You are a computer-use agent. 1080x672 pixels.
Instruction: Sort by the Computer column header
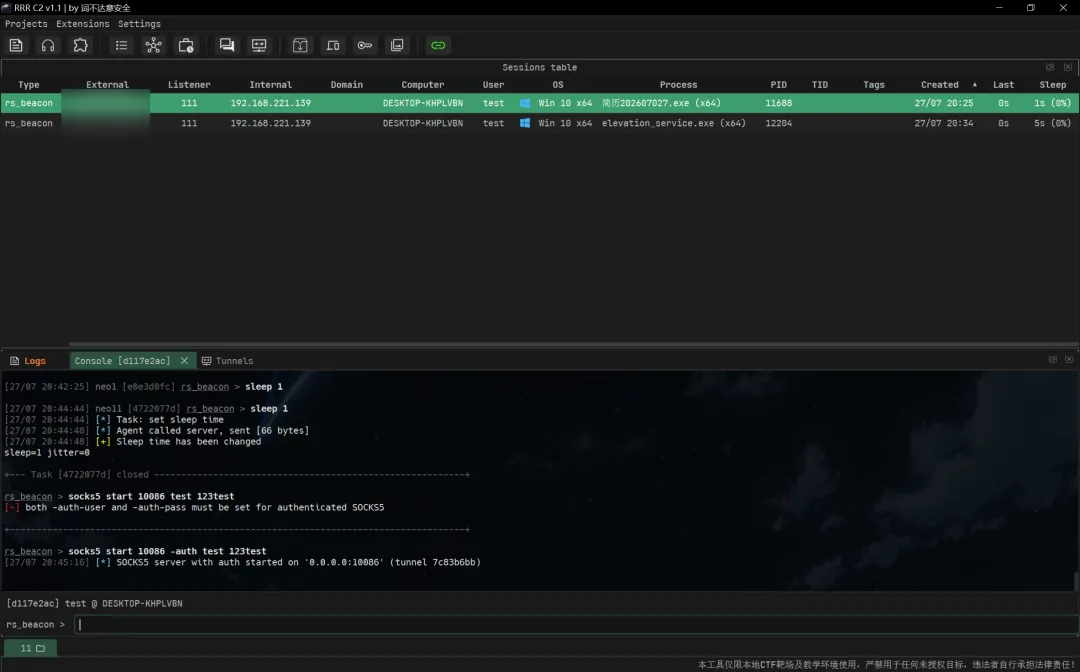tap(423, 85)
